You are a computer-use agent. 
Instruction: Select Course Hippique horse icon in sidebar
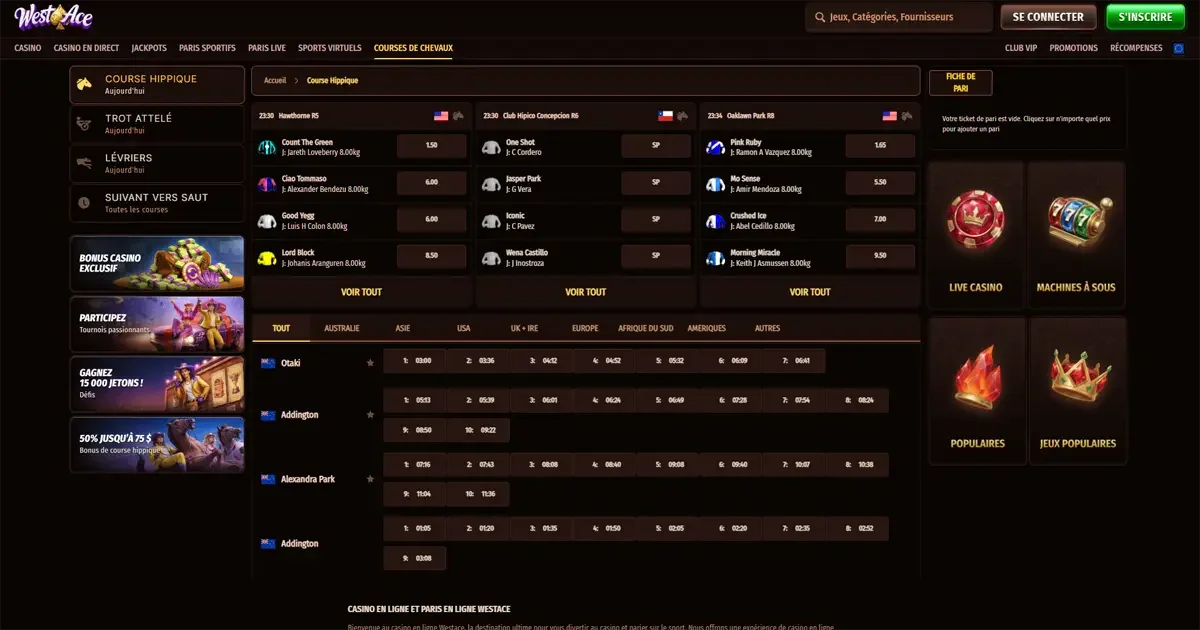click(x=86, y=84)
